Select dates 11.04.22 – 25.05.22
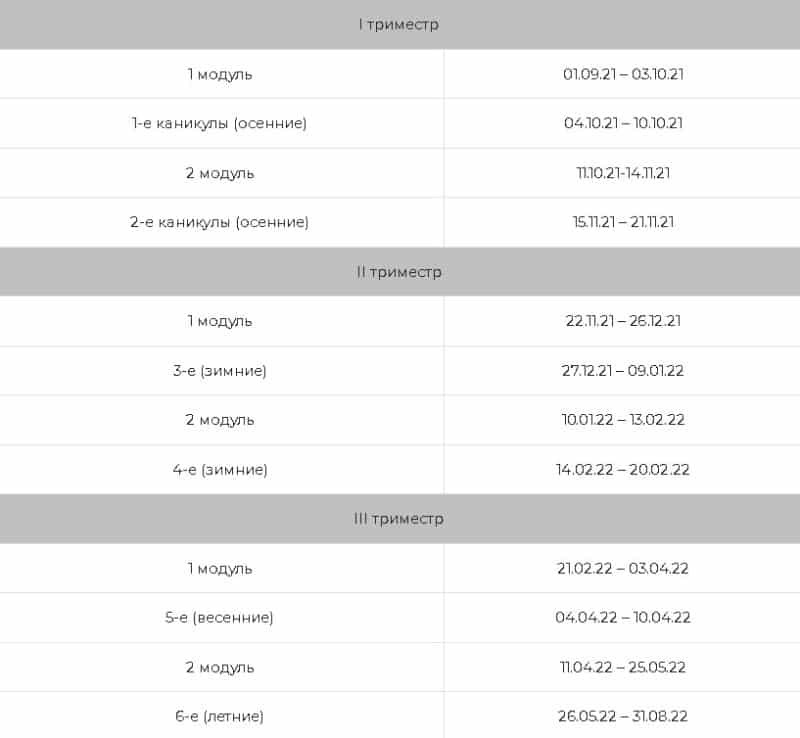Viewport: 800px width, 738px height. tap(623, 667)
